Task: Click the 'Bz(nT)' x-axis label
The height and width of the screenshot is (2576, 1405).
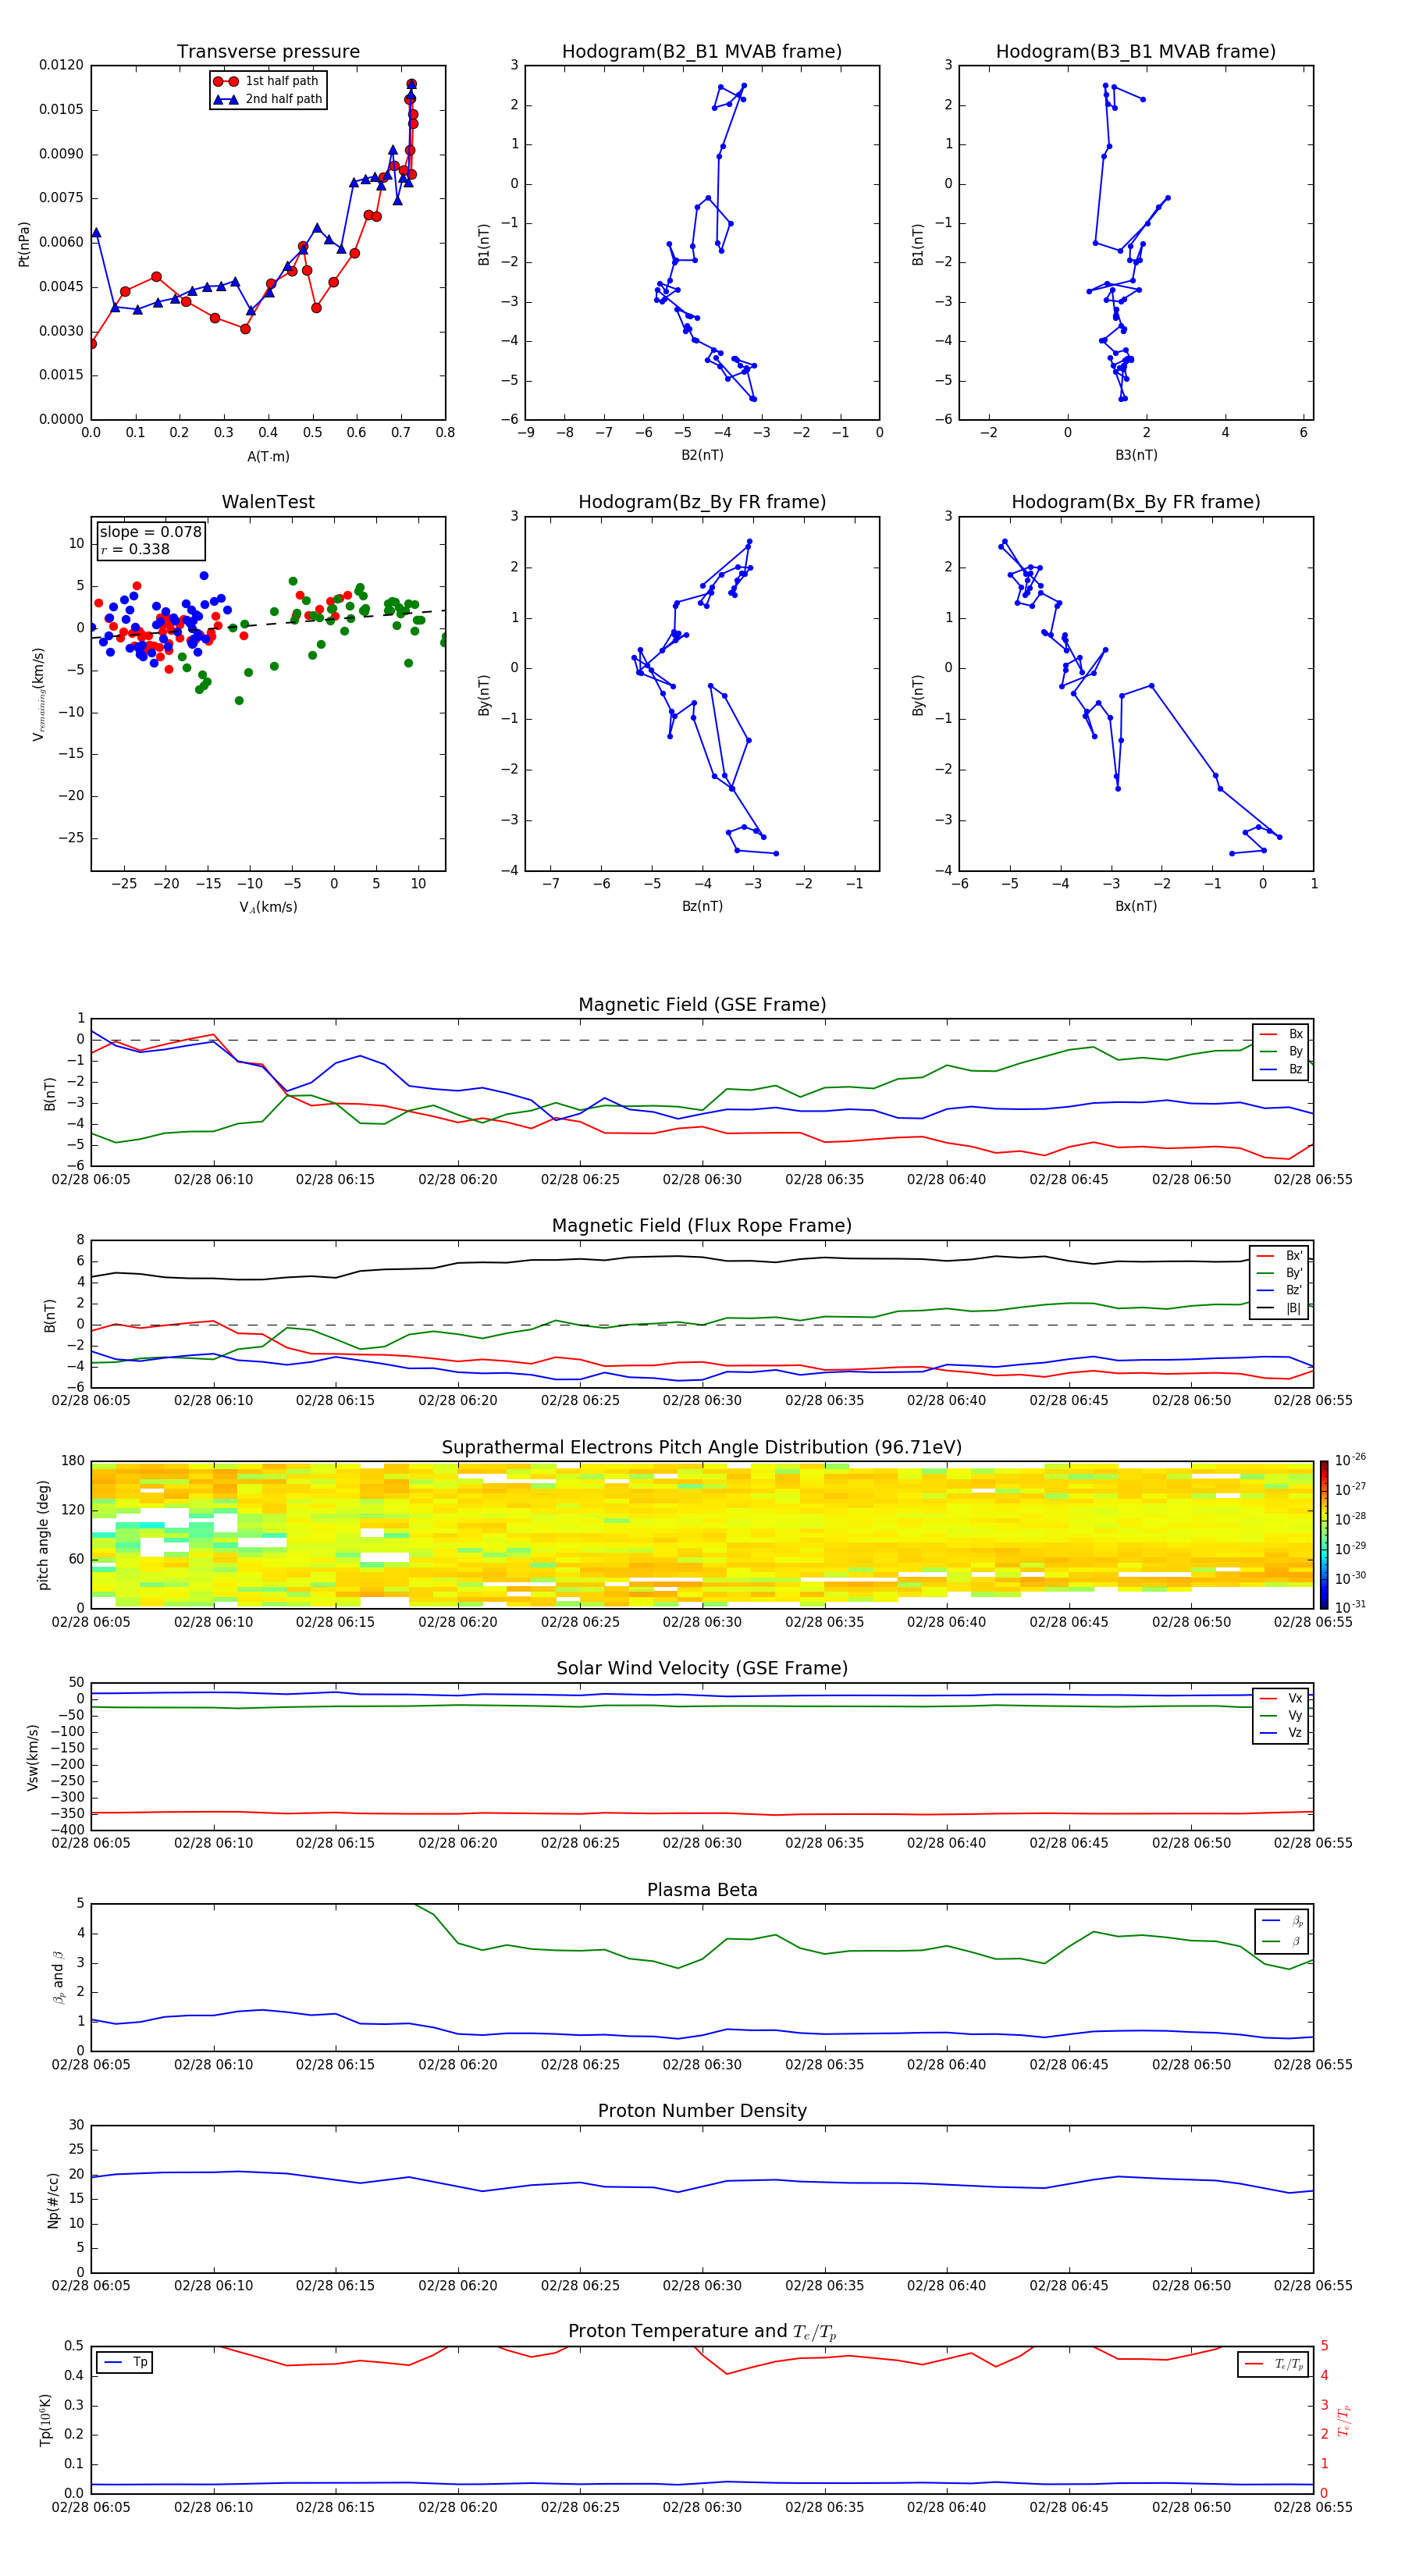Action: click(x=702, y=906)
